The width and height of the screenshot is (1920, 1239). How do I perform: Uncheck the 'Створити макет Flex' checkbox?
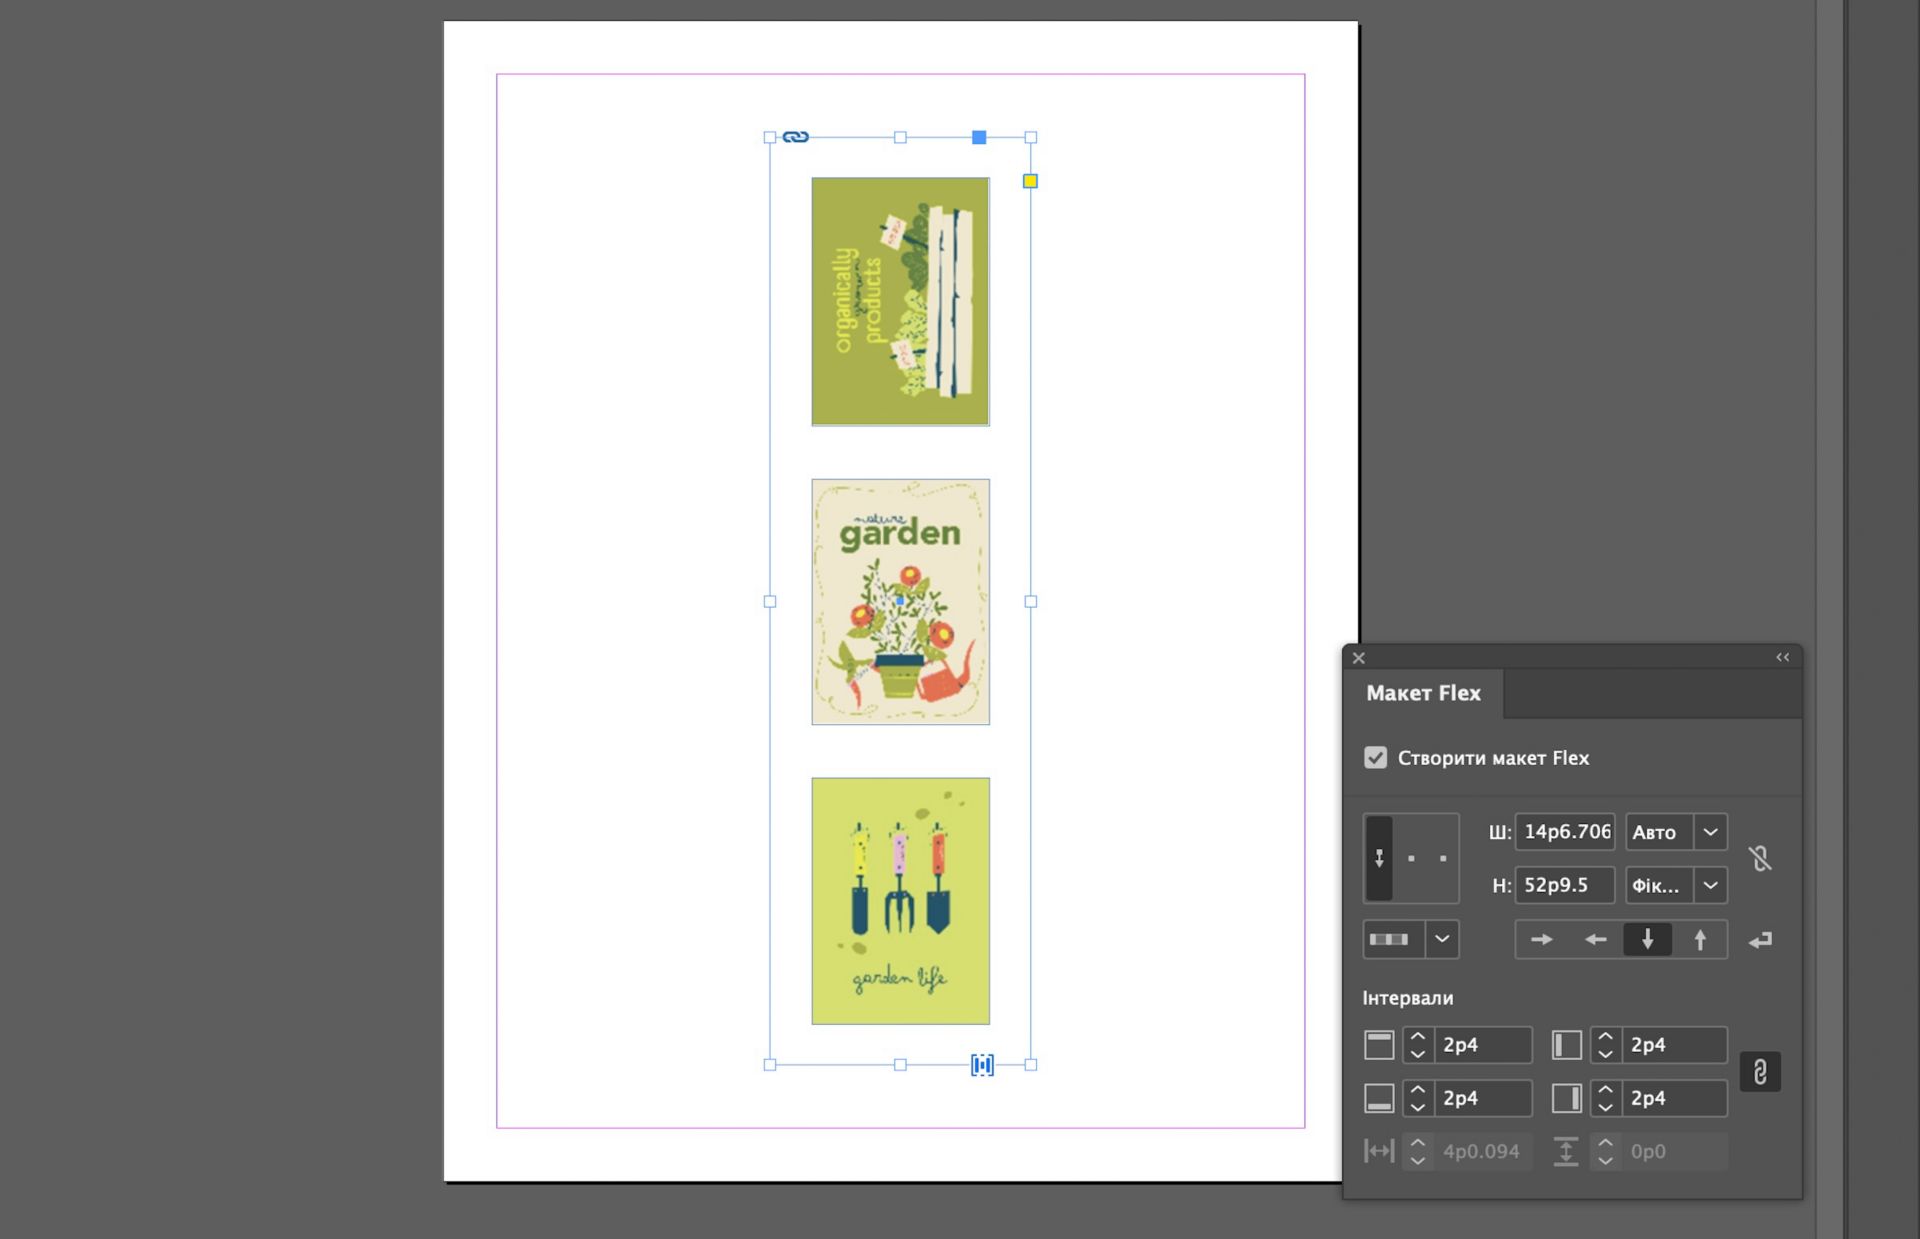coord(1375,757)
